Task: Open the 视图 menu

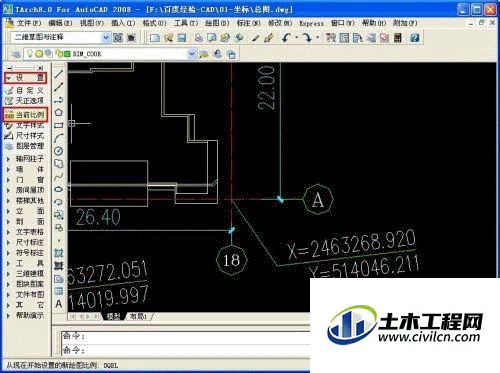Action: tap(91, 23)
